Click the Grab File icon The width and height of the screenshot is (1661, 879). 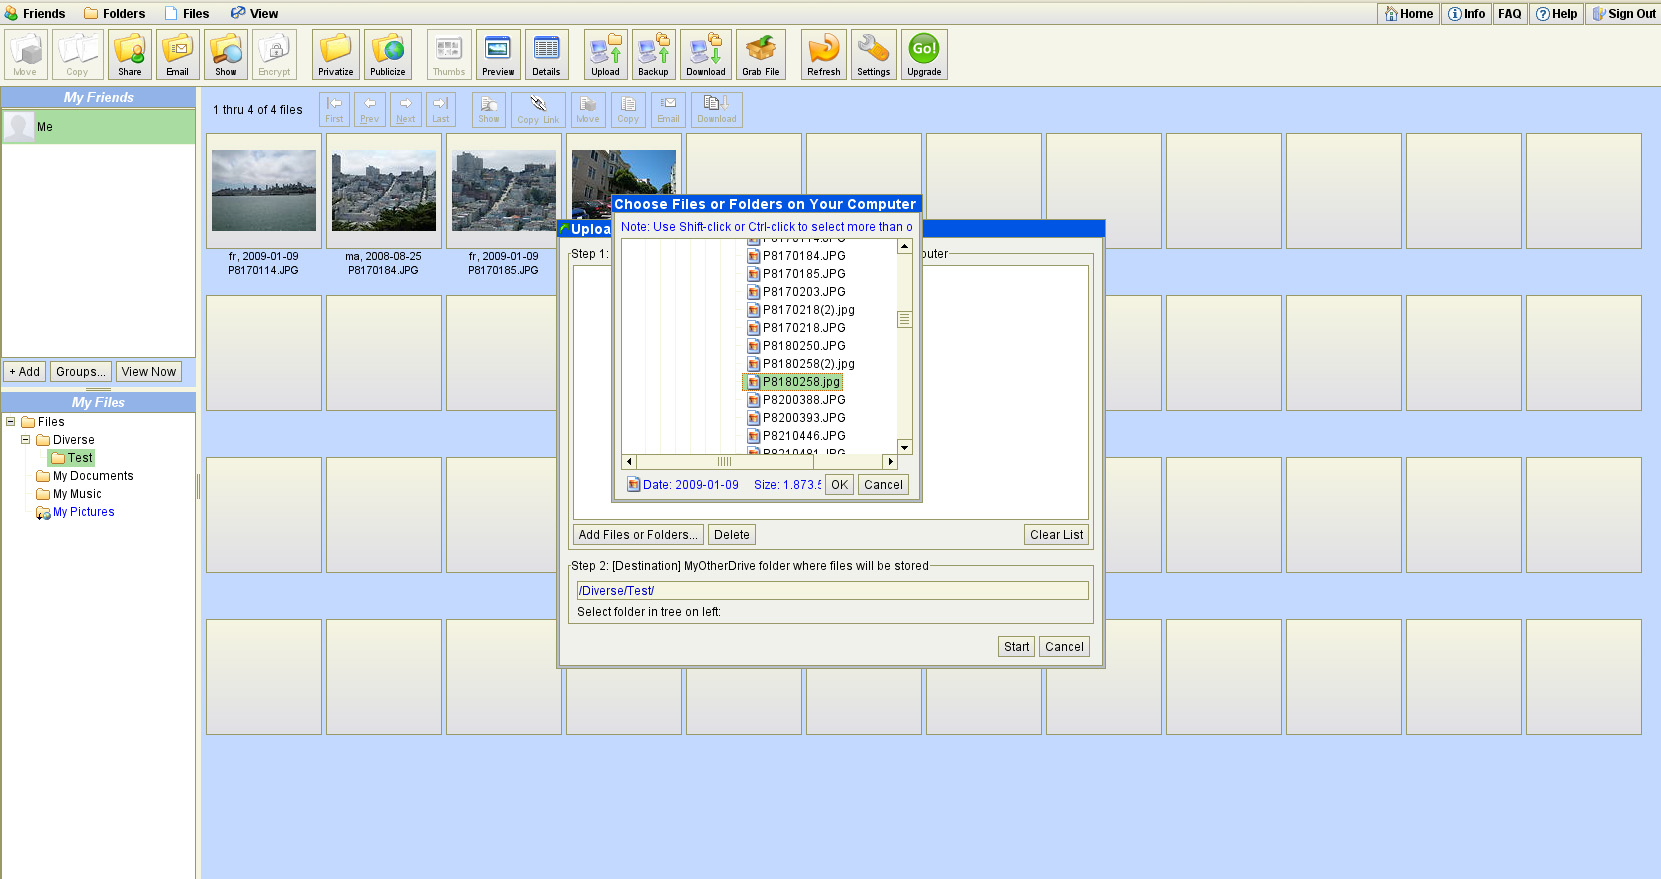pos(760,54)
